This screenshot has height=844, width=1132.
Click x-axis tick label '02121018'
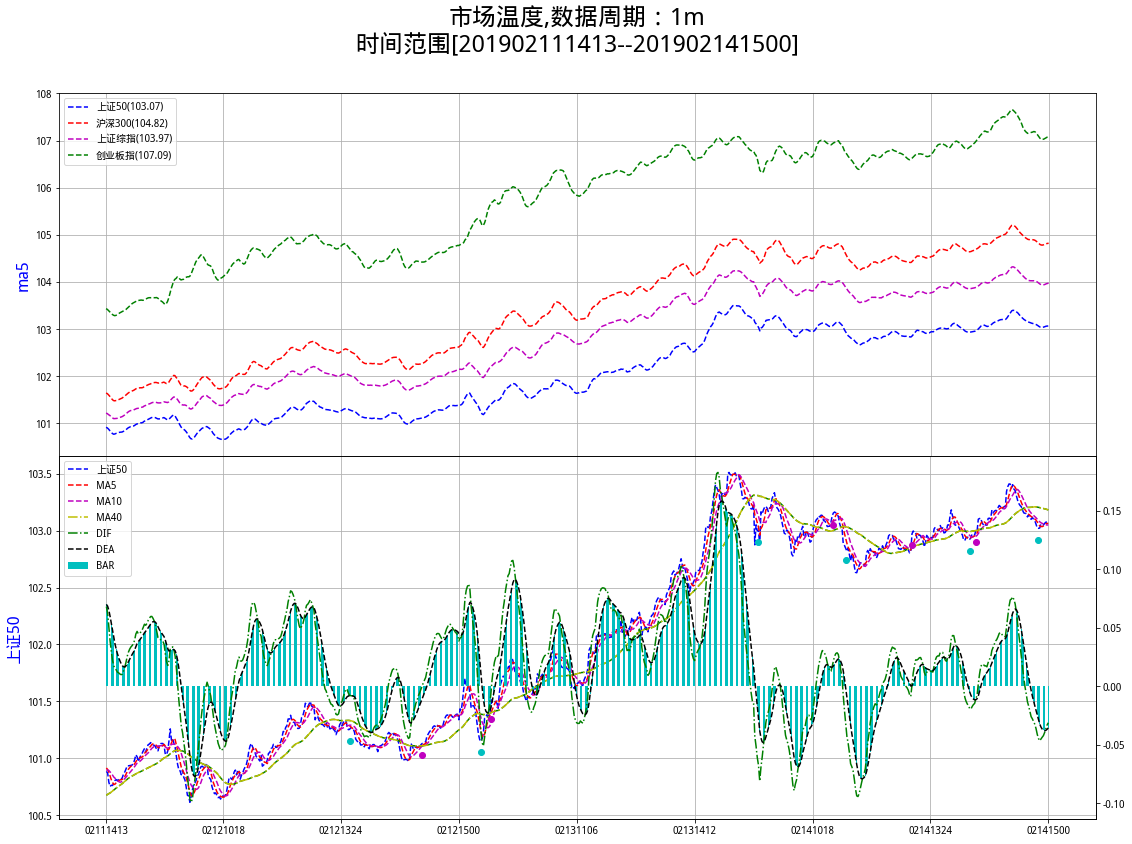(x=223, y=830)
